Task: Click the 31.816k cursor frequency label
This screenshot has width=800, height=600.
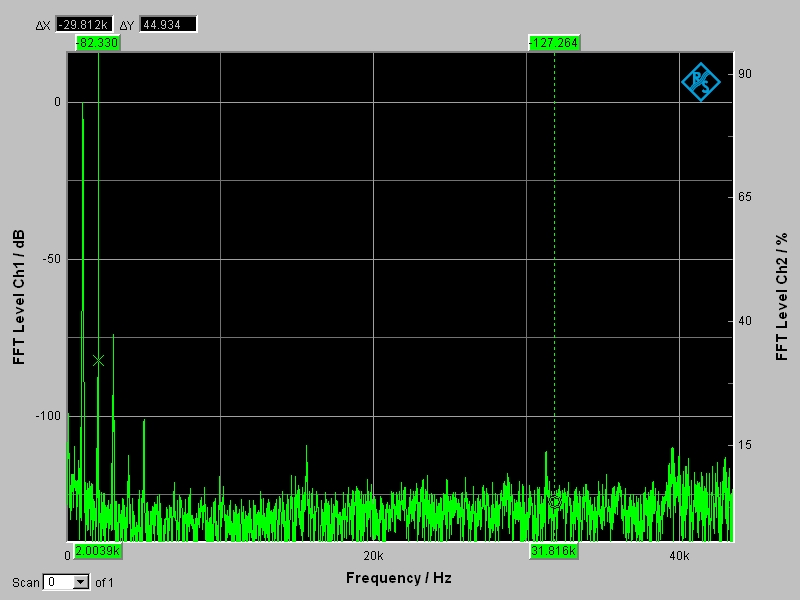Action: pyautogui.click(x=554, y=551)
